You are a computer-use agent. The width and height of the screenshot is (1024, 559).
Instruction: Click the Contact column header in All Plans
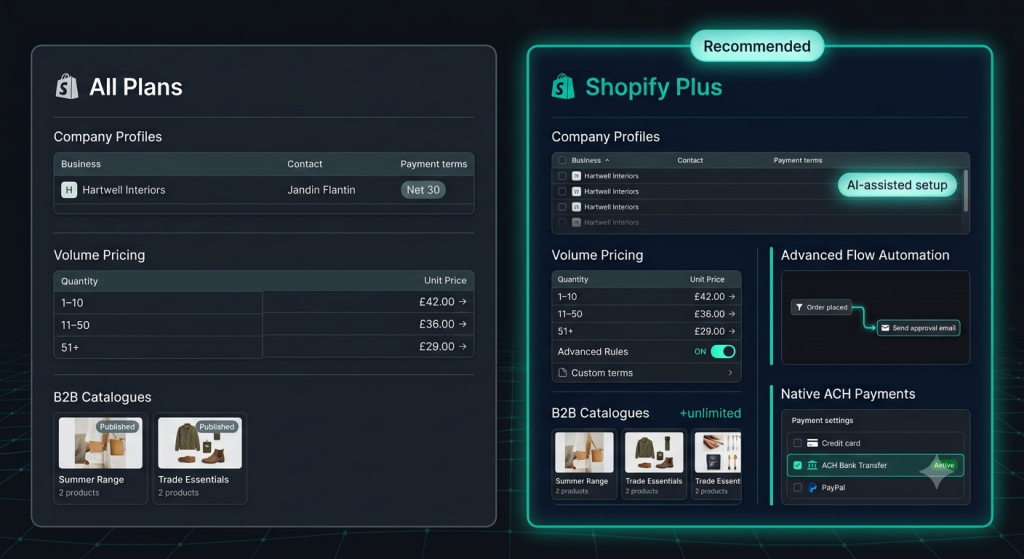coord(304,164)
